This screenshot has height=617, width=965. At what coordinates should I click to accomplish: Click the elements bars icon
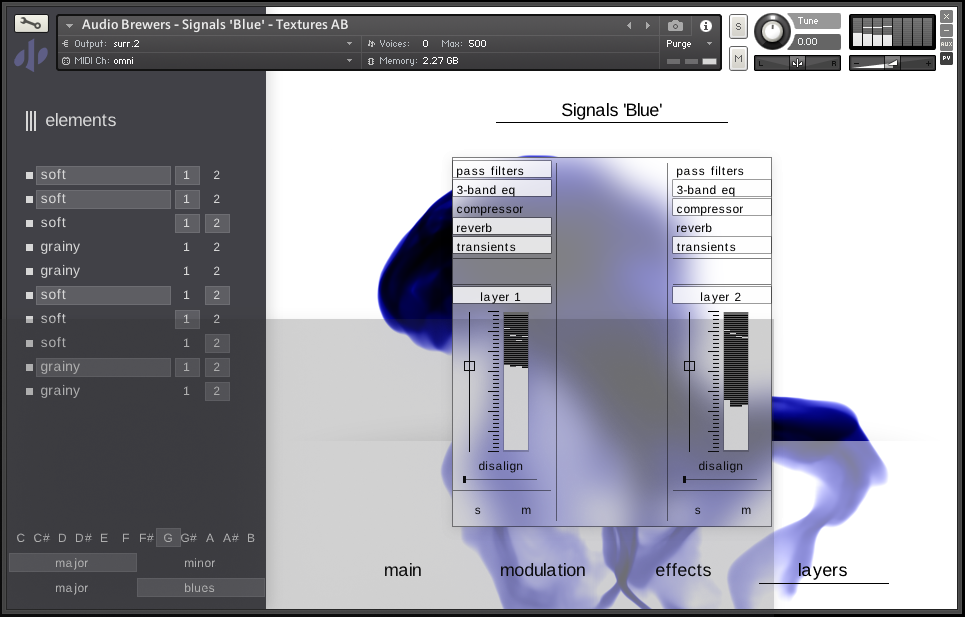coord(31,121)
